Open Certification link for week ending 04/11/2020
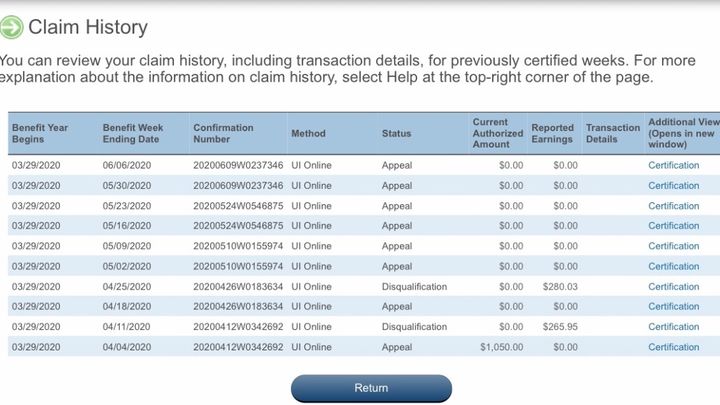 [x=674, y=327]
